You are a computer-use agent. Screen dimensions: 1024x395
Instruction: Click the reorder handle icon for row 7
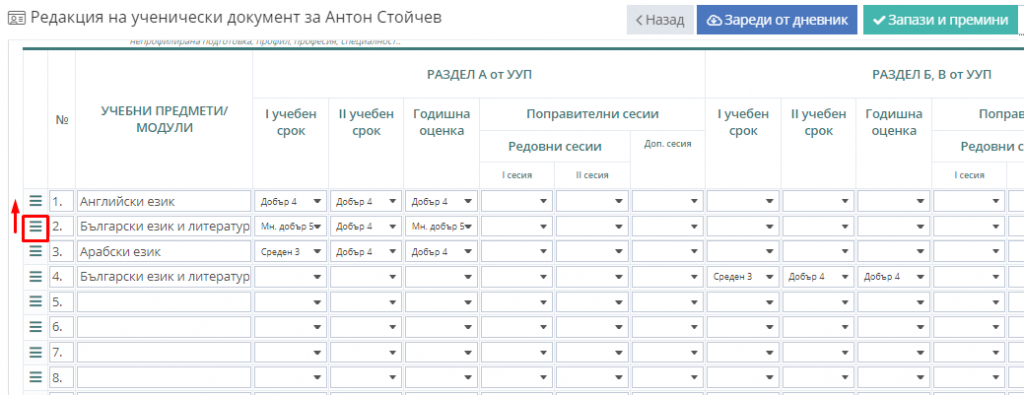(35, 353)
